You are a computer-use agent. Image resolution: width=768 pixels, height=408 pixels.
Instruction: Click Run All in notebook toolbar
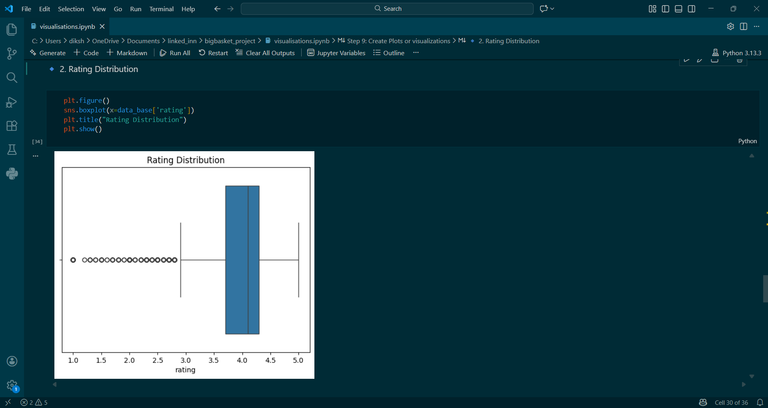(175, 53)
